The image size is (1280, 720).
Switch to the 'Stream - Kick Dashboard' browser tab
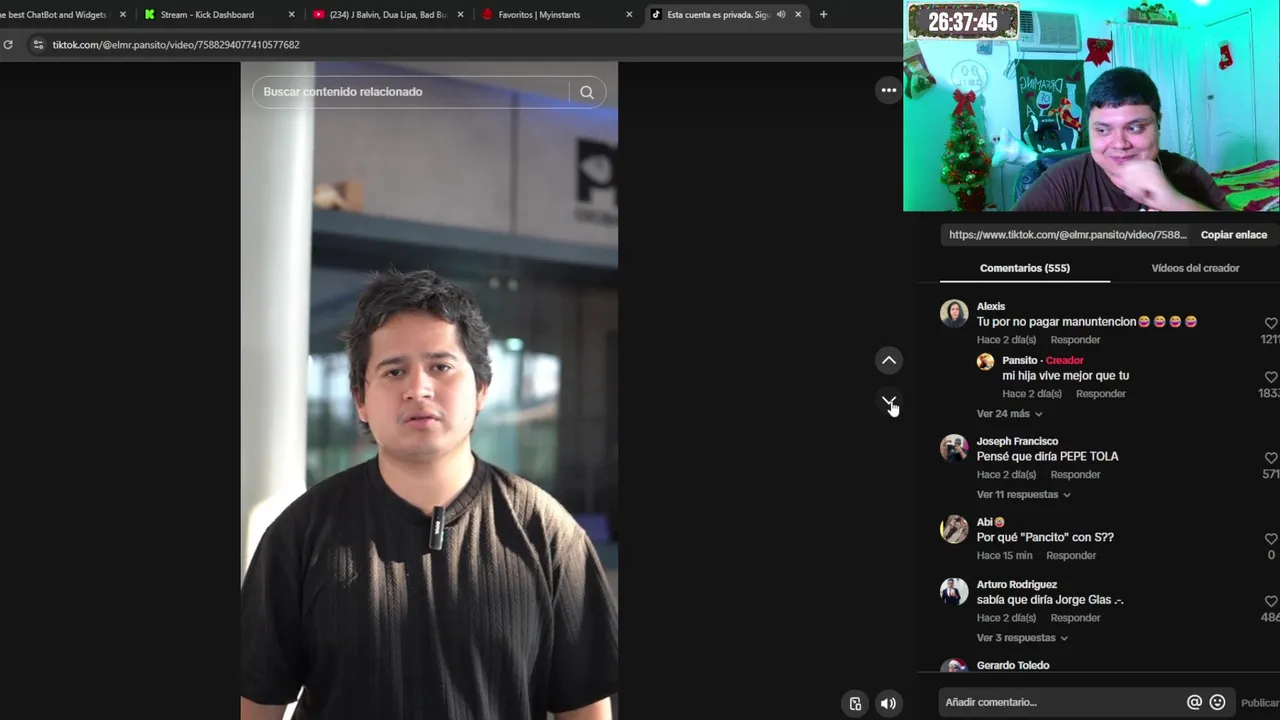pyautogui.click(x=207, y=15)
